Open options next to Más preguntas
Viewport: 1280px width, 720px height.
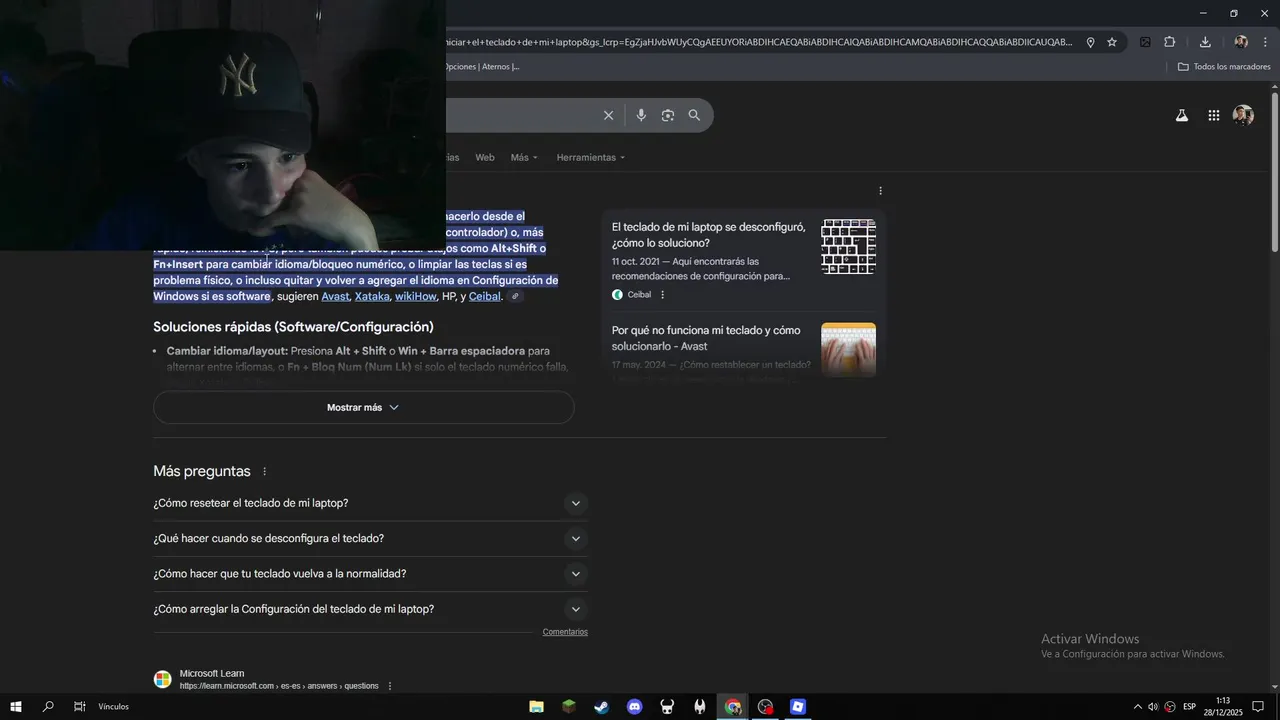(265, 472)
